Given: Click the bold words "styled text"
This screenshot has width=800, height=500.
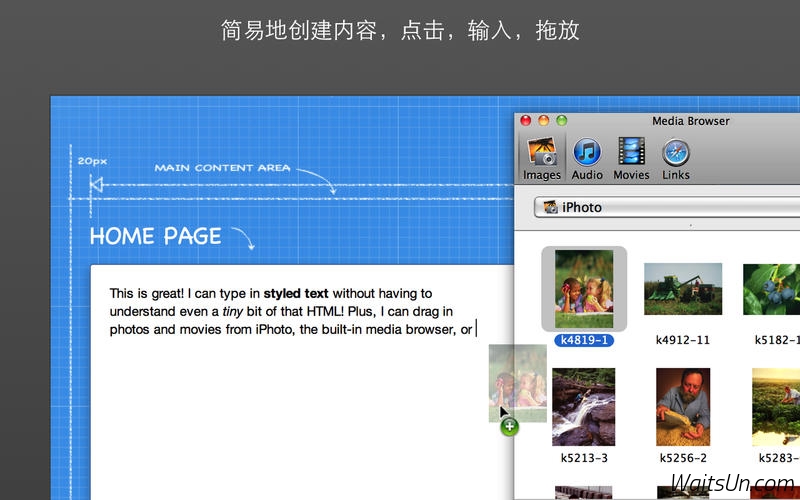Looking at the screenshot, I should click(296, 293).
